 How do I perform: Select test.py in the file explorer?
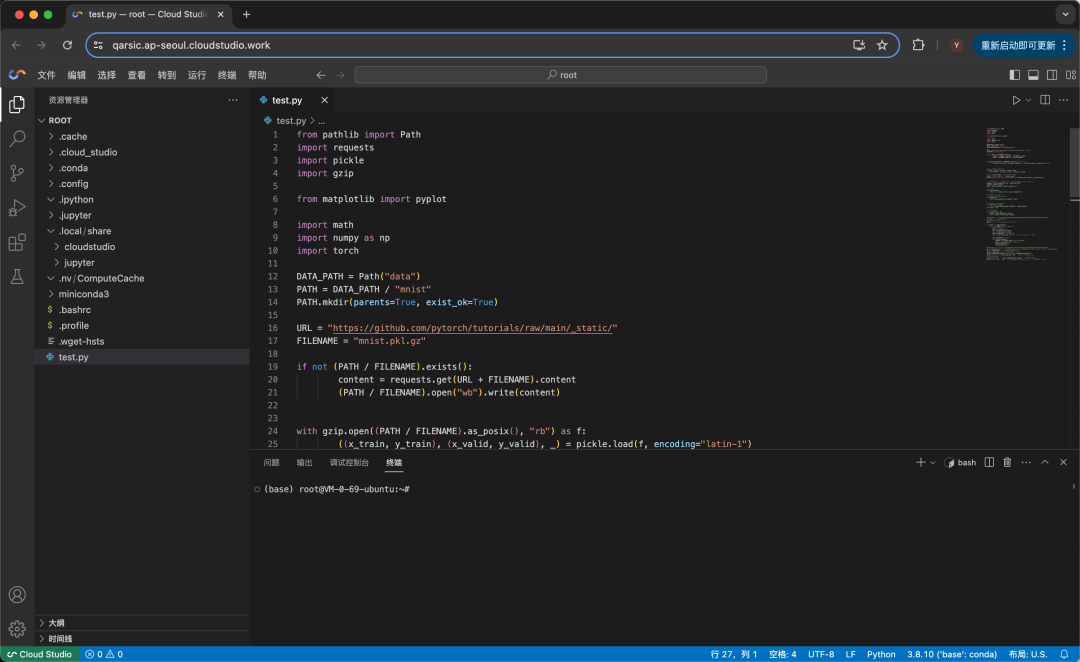(142, 357)
